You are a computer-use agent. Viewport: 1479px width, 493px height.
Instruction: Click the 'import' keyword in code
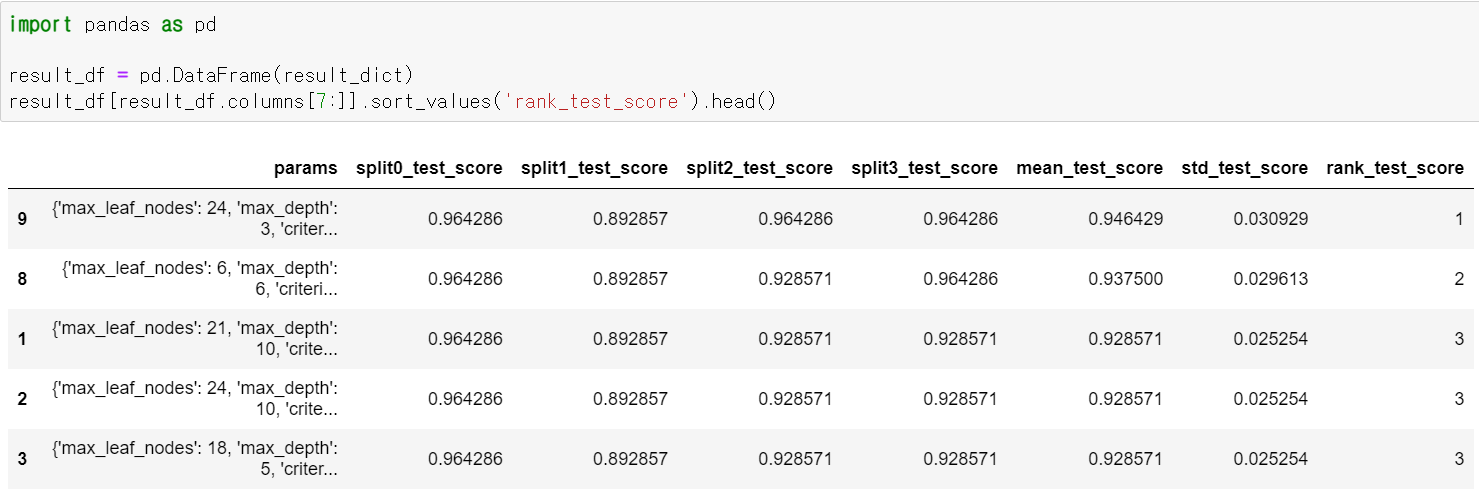coord(40,24)
